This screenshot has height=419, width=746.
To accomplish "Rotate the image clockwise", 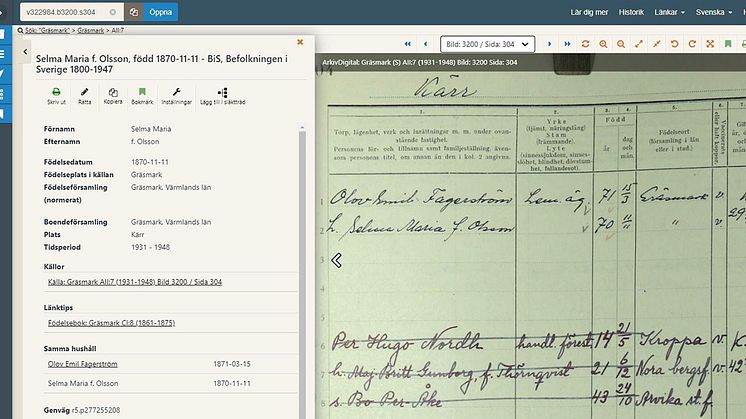I will coord(692,44).
